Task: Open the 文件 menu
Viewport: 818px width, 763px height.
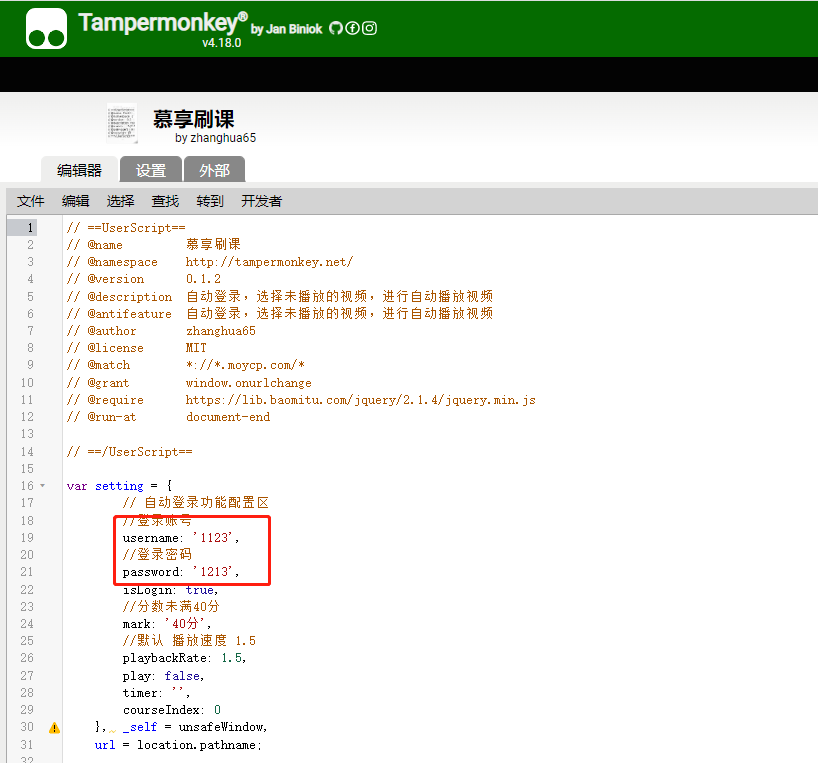Action: click(31, 201)
